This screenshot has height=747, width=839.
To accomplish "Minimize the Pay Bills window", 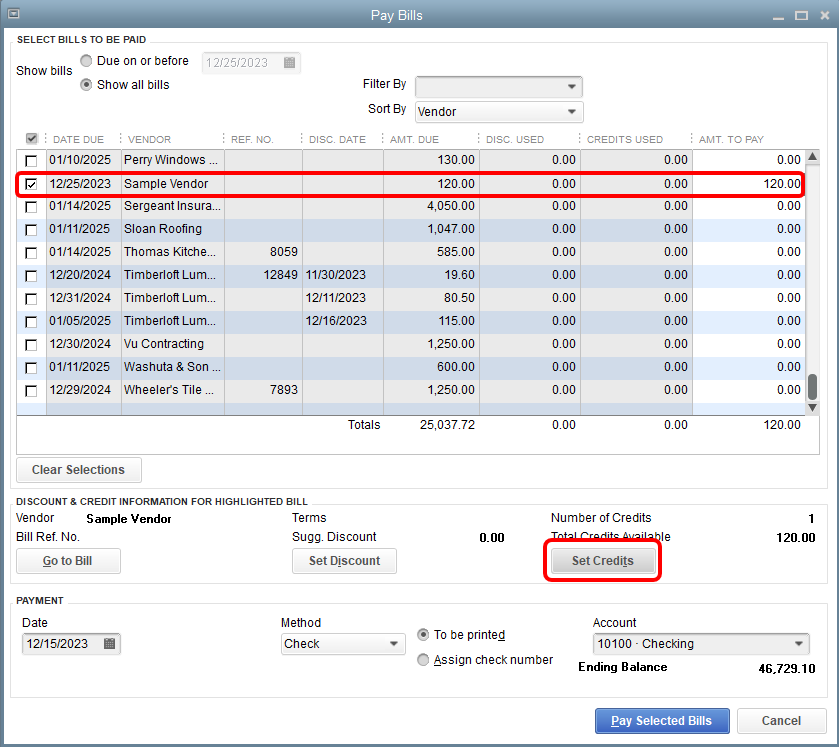I will [x=777, y=15].
